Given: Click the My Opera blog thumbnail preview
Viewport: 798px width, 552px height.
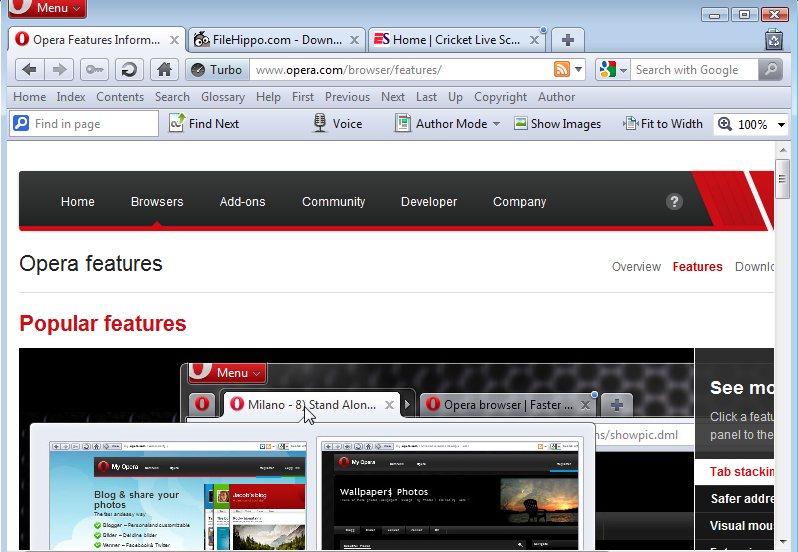Looking at the screenshot, I should point(178,496).
